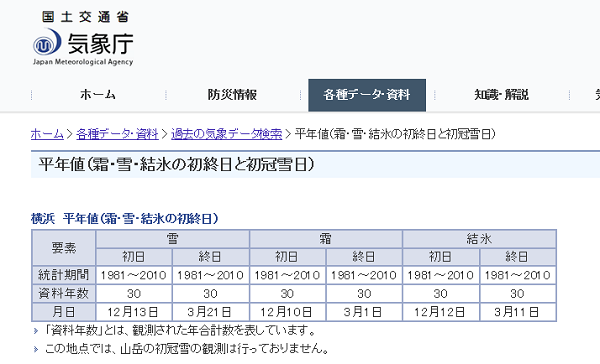
Task: Click 初日 header under 霜
Action: 287,256
